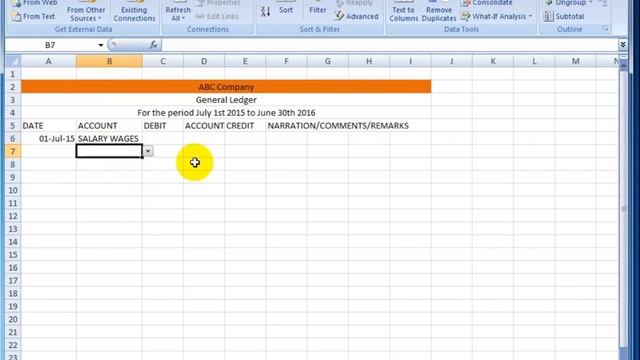This screenshot has height=360, width=640.
Task: Select column F header
Action: [x=286, y=61]
